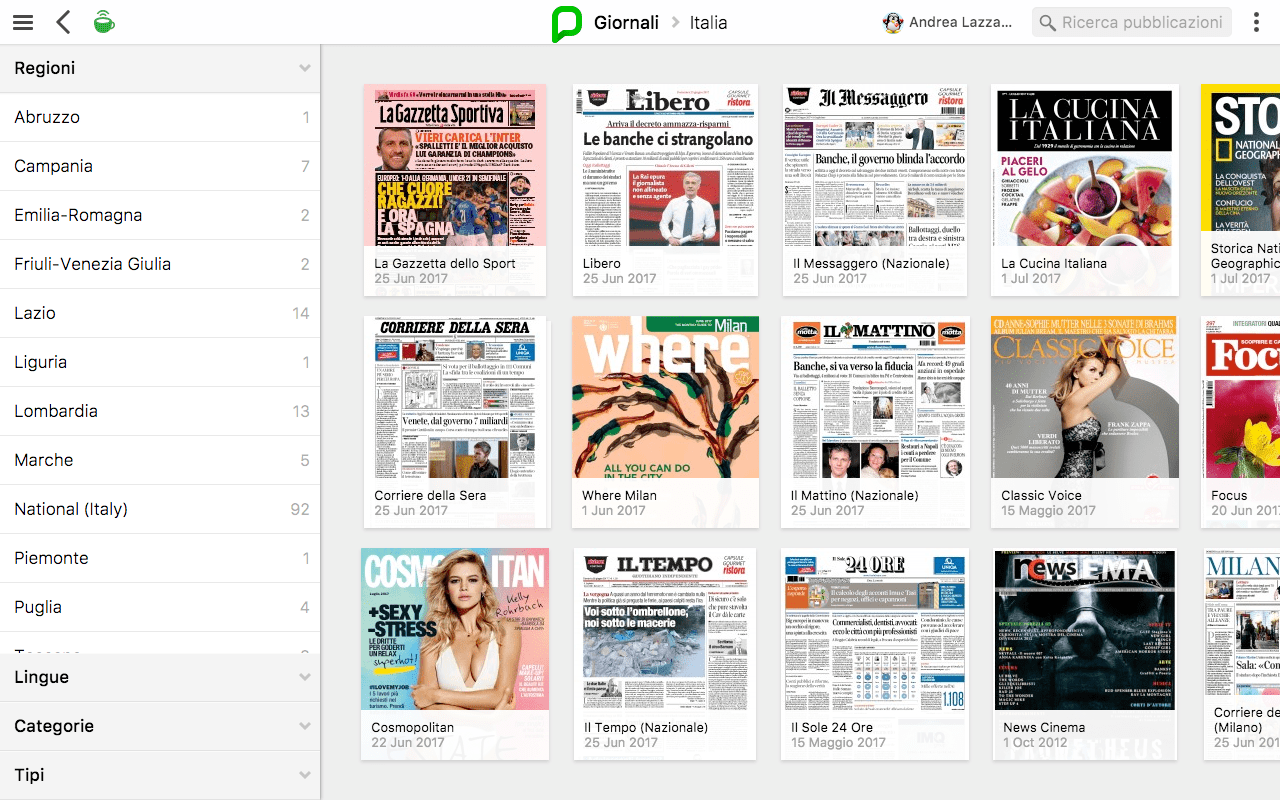
Task: Open the hamburger menu icon
Action: [23, 22]
